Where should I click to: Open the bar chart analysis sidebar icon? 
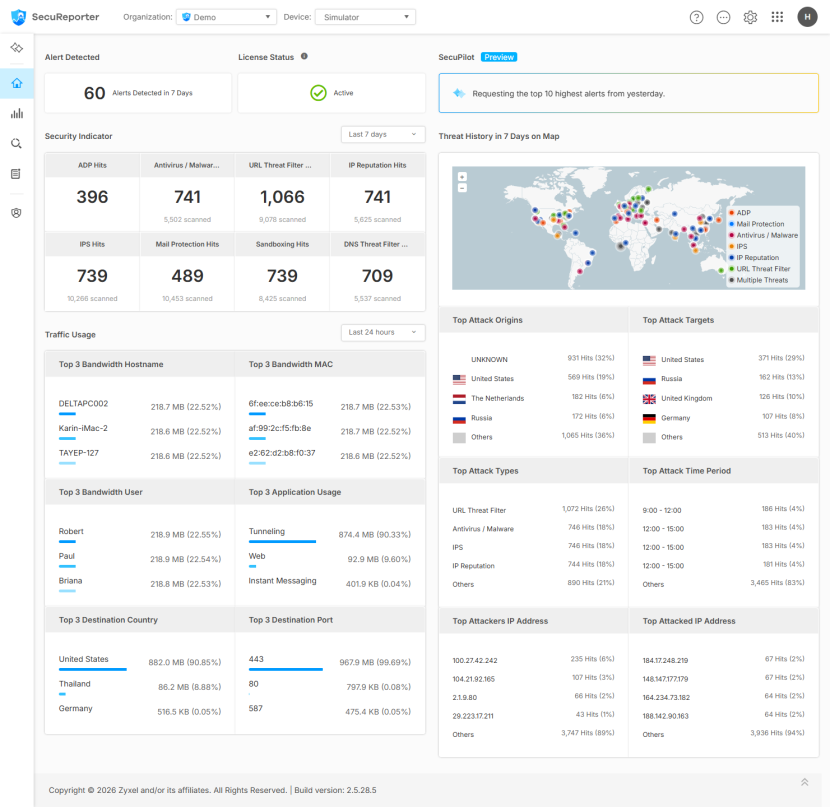17,113
